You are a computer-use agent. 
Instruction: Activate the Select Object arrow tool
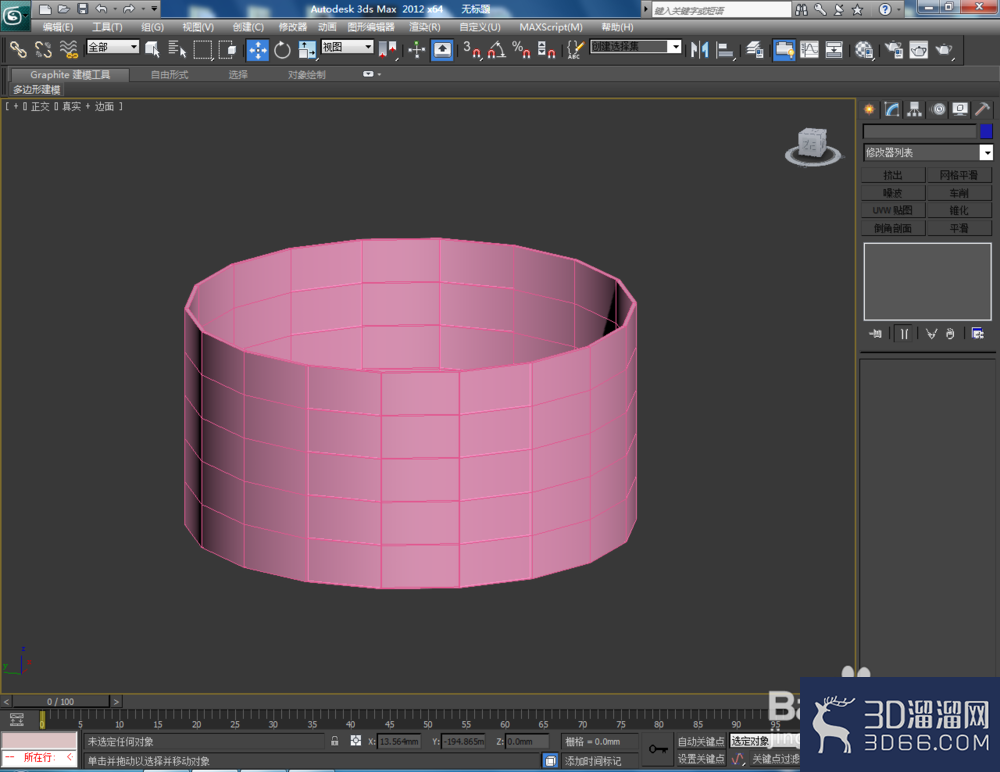pos(152,49)
